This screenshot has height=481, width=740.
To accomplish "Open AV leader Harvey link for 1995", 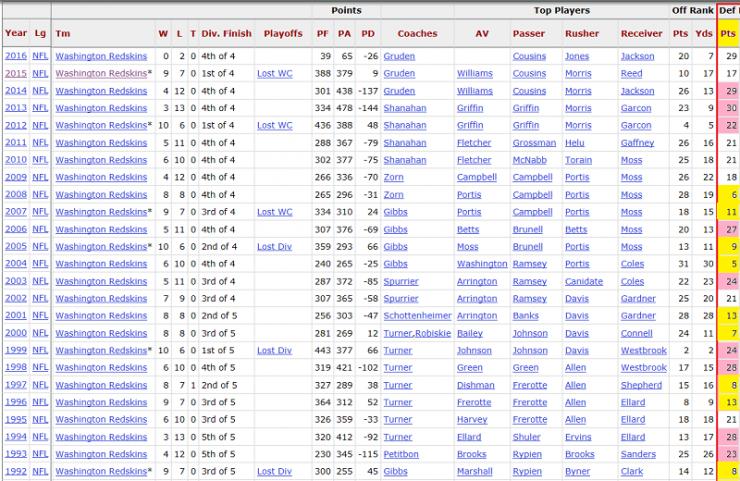I will point(472,420).
